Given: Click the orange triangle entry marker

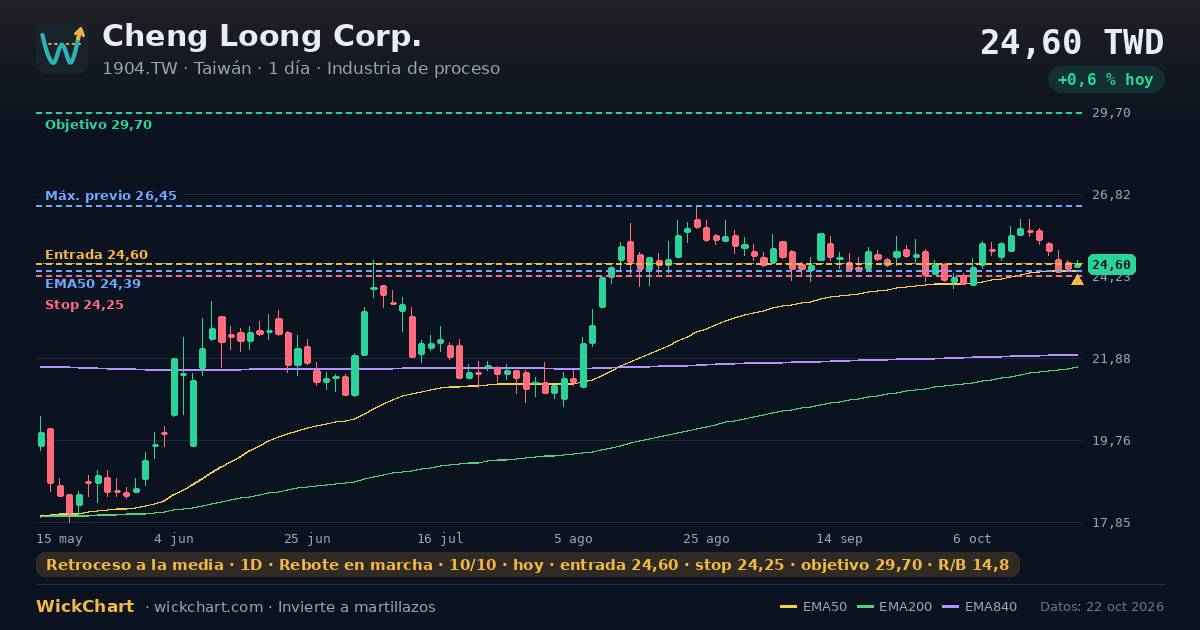Looking at the screenshot, I should [x=1077, y=280].
